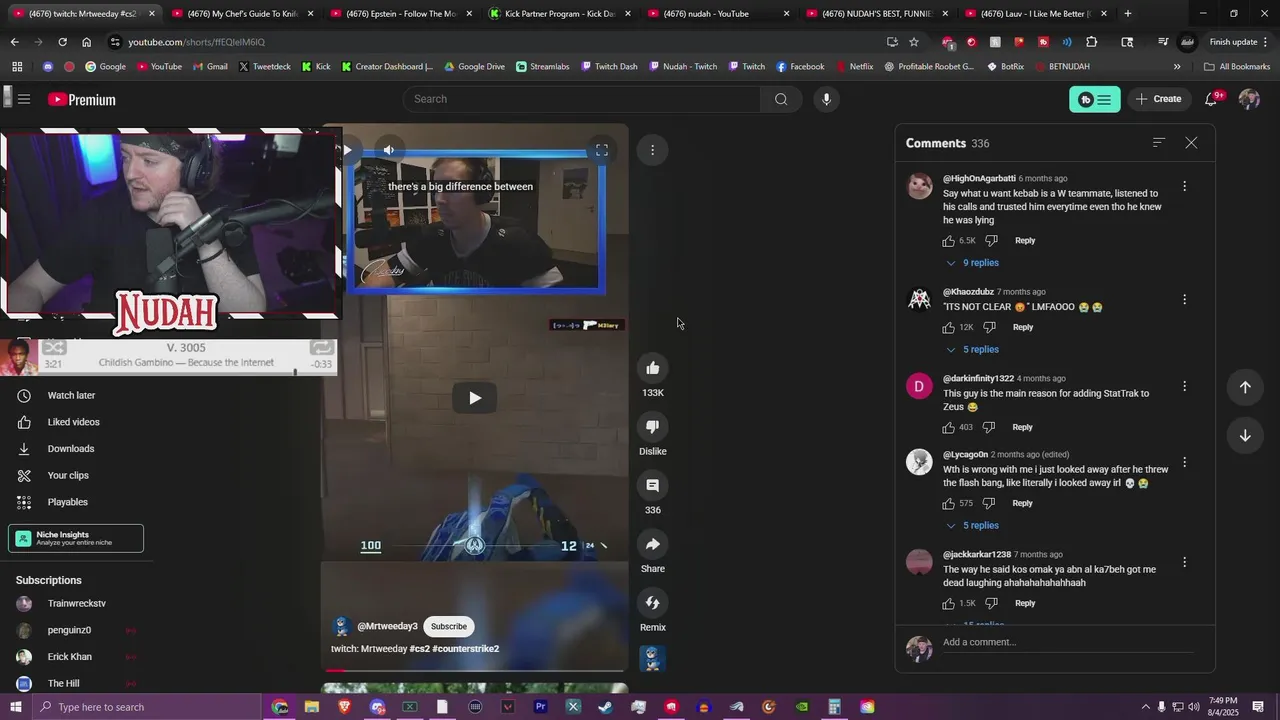
Task: Like HighOnAgarbatti's comment
Action: coord(949,241)
